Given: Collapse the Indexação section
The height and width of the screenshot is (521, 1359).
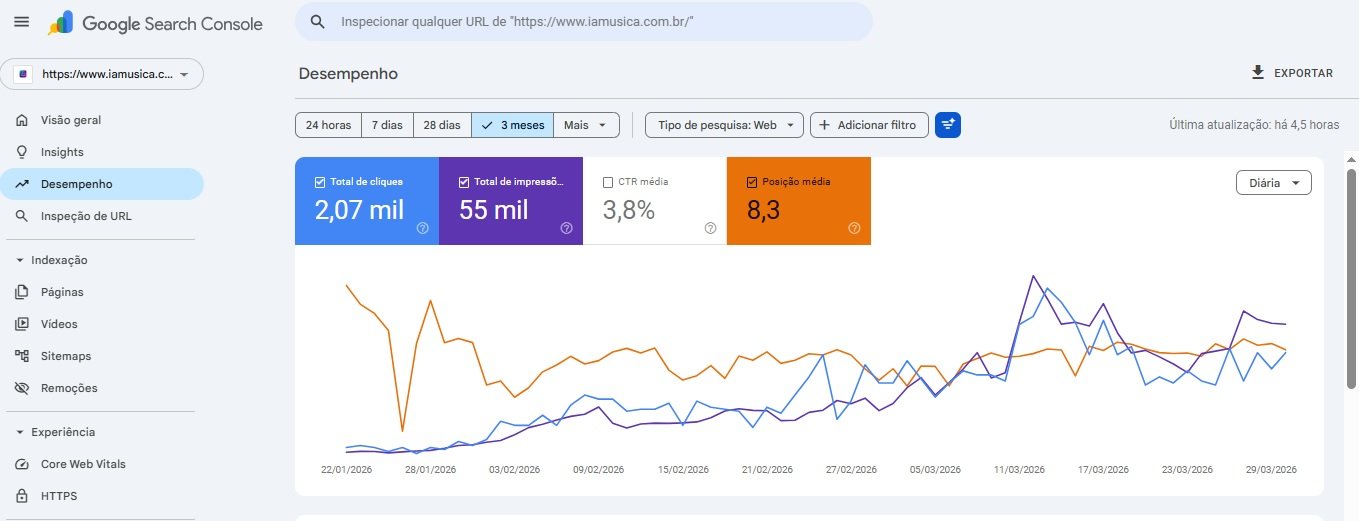Looking at the screenshot, I should pos(21,260).
